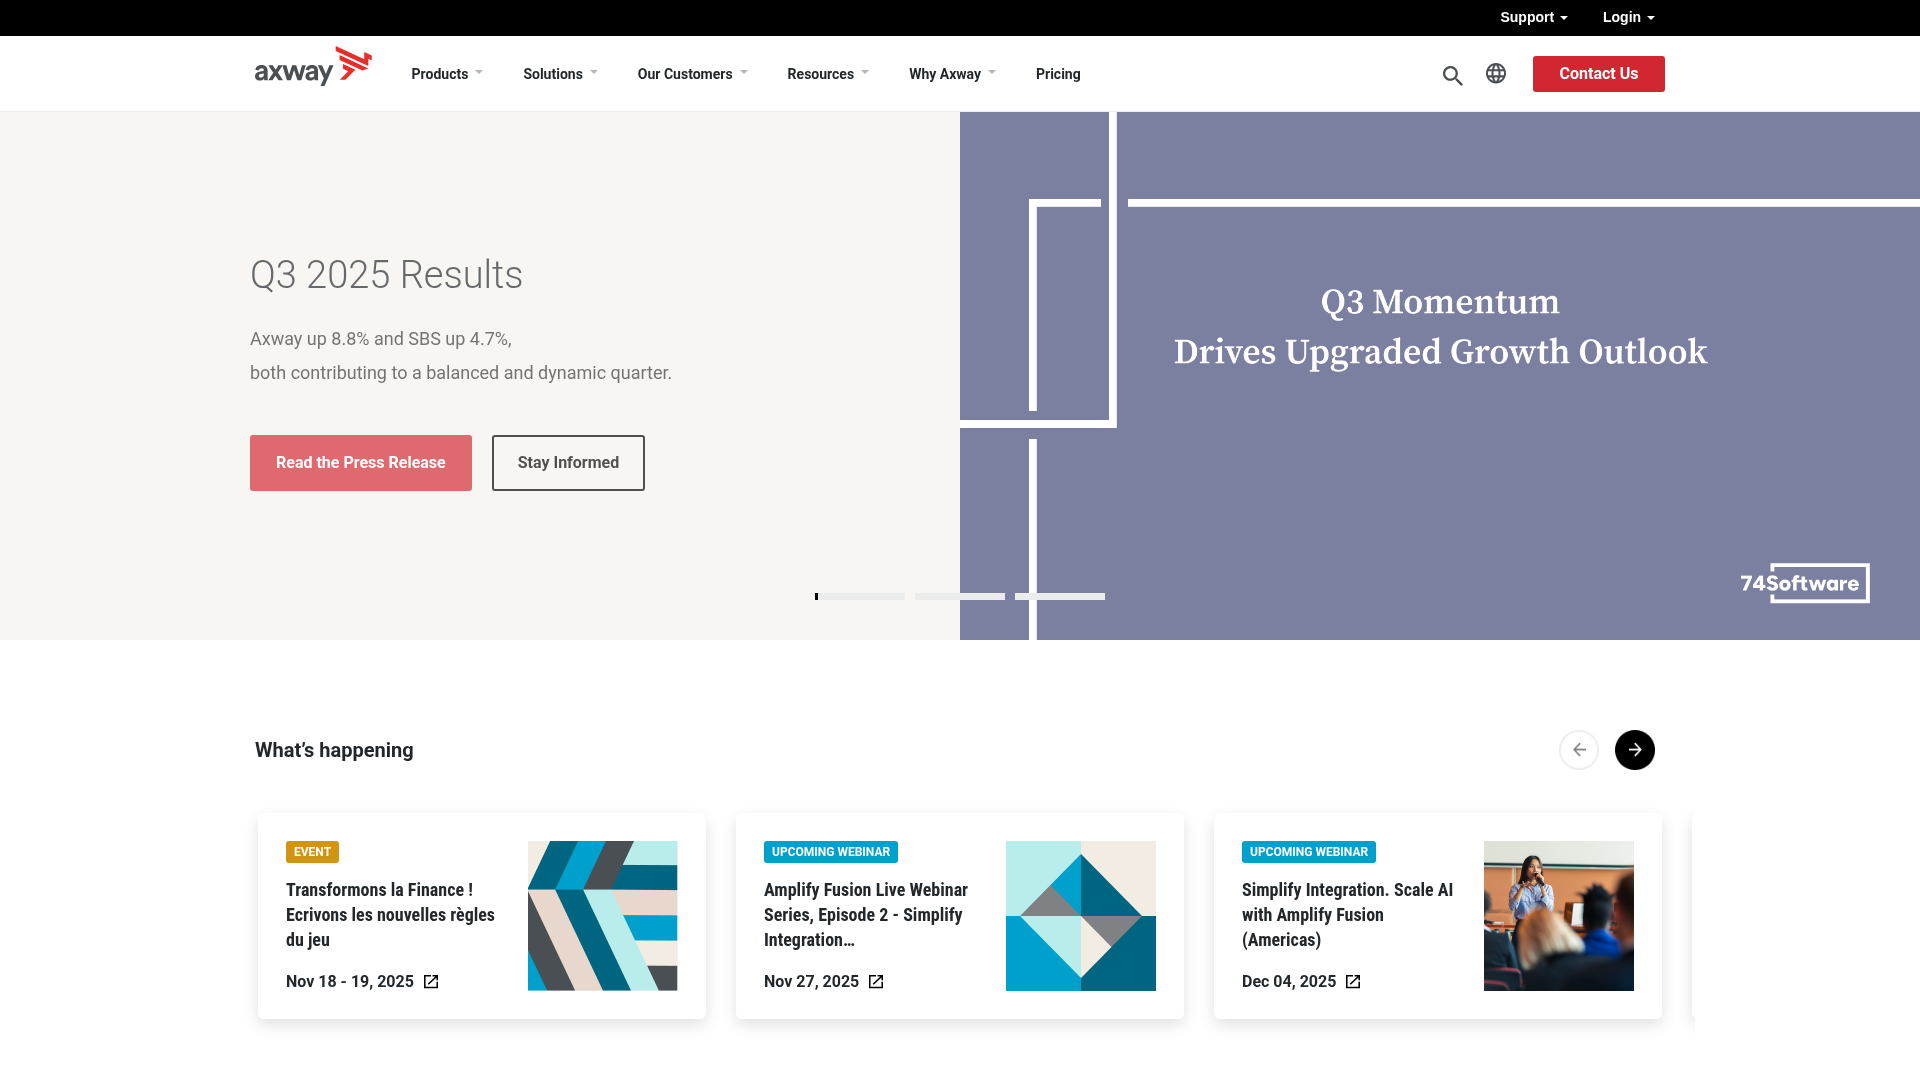
Task: Click the left arrow in What's happening
Action: coord(1580,749)
